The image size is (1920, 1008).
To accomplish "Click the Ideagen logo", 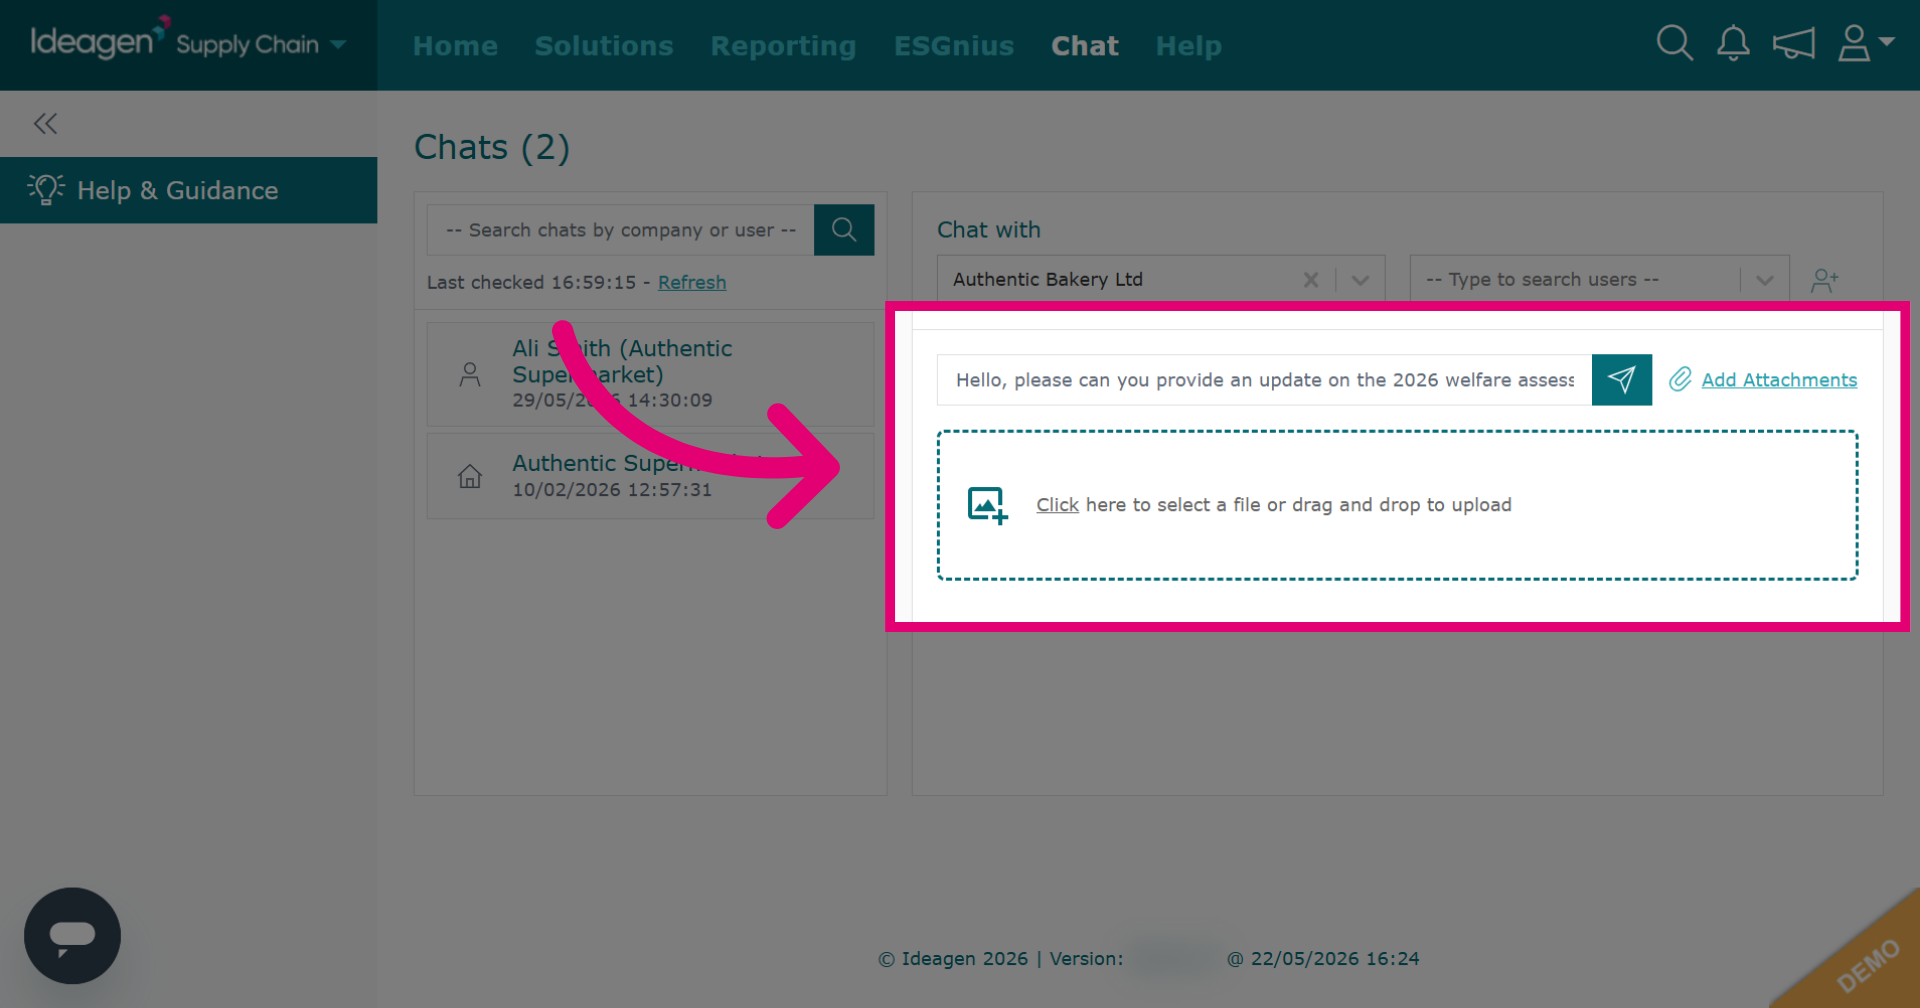I will point(98,40).
